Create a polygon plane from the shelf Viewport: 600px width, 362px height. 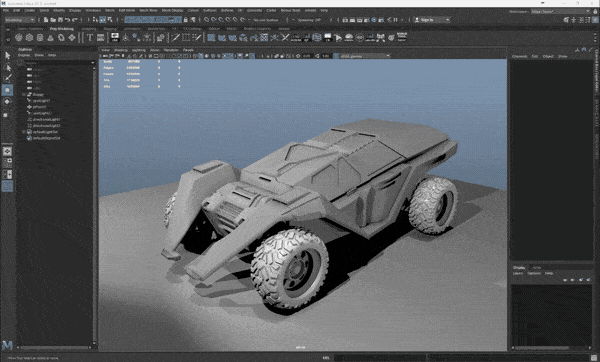[x=72, y=38]
